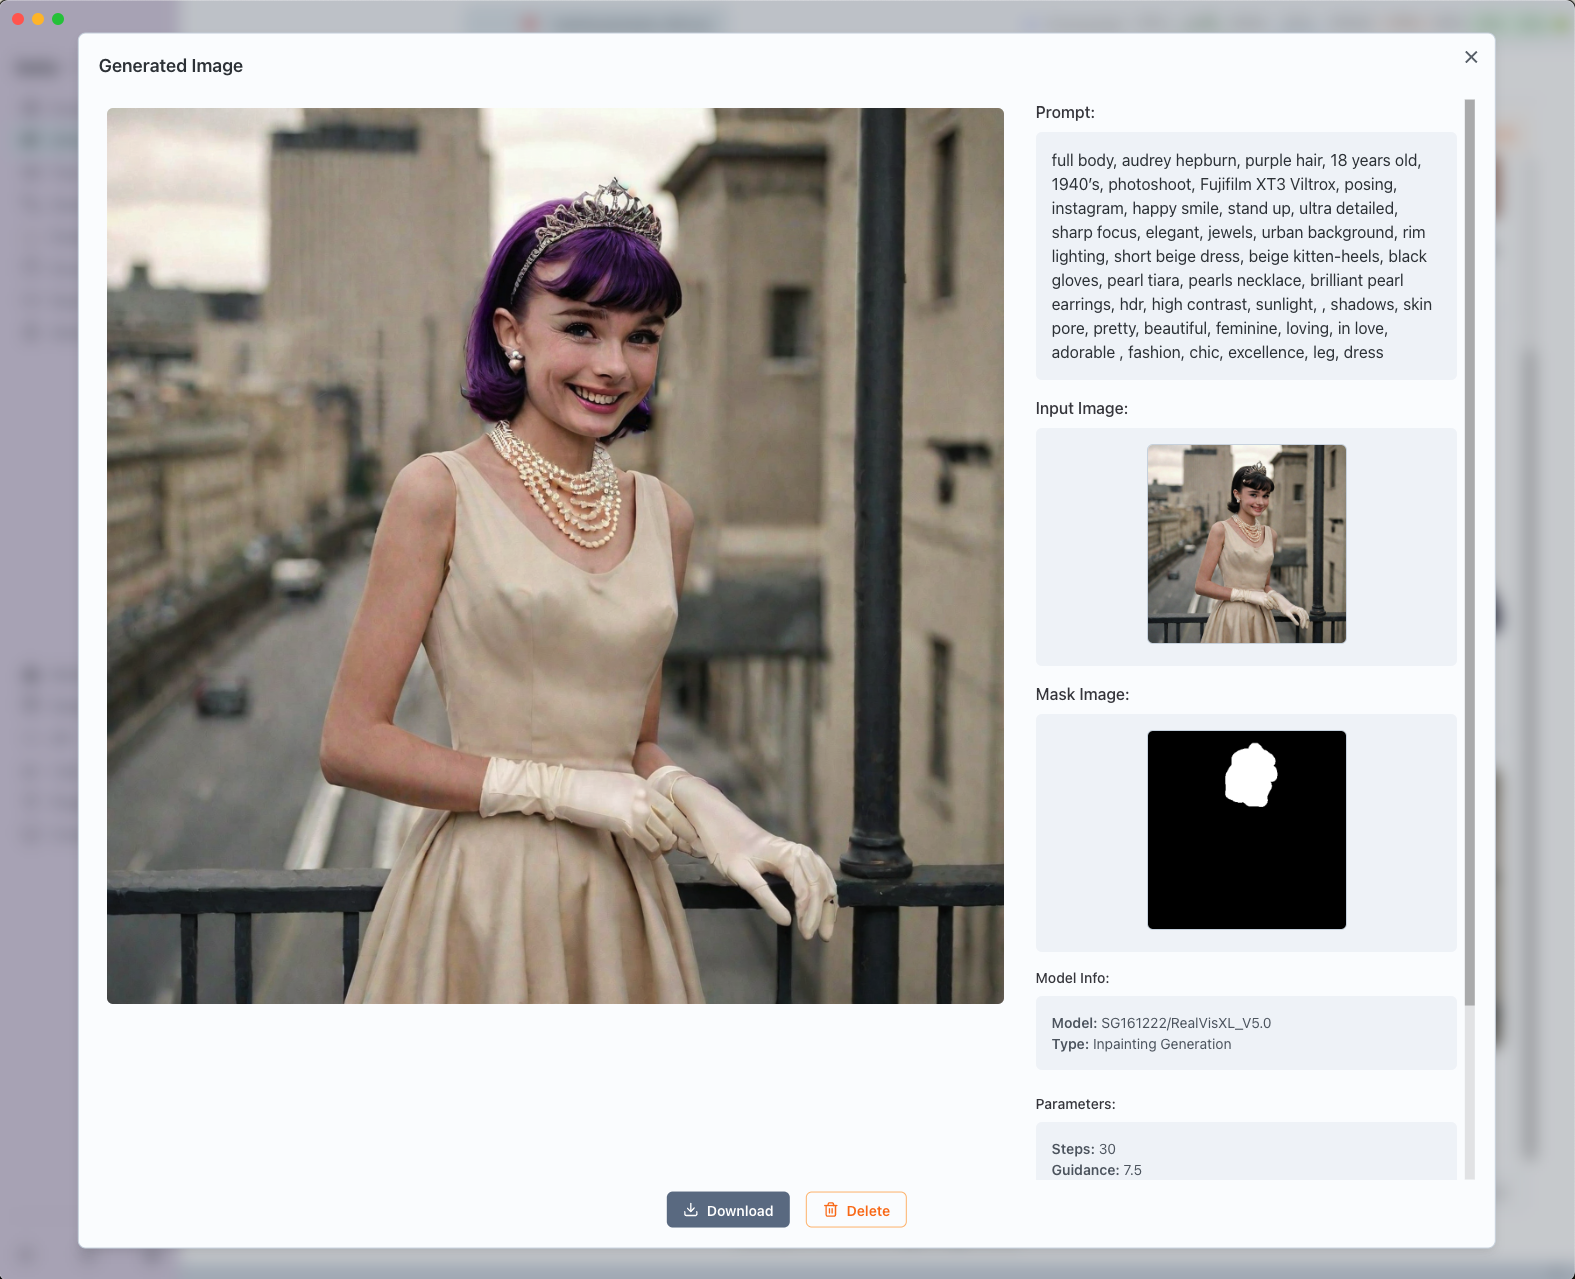Click the orange trash can icon
The image size is (1575, 1279).
click(830, 1210)
